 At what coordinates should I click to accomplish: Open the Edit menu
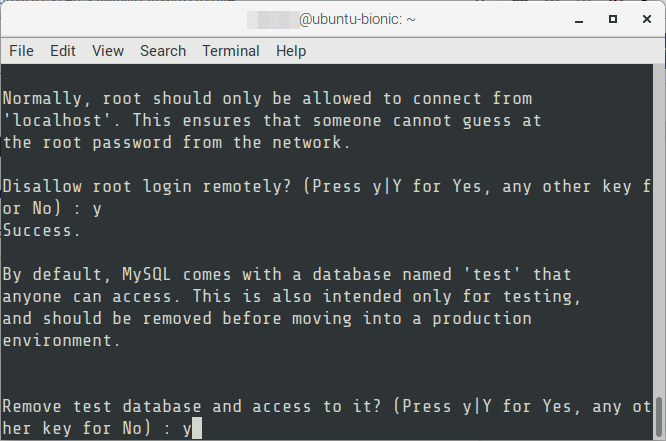point(62,51)
